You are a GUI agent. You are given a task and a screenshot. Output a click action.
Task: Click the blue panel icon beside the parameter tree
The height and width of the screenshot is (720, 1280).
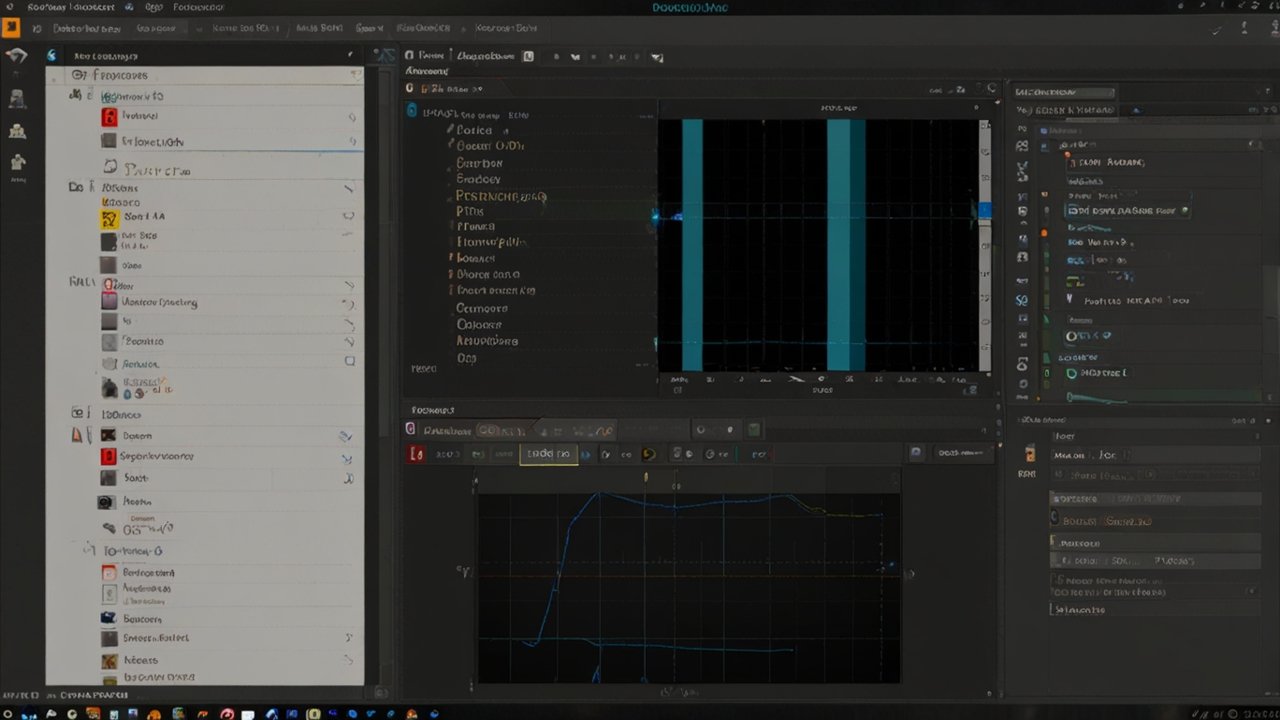click(411, 110)
